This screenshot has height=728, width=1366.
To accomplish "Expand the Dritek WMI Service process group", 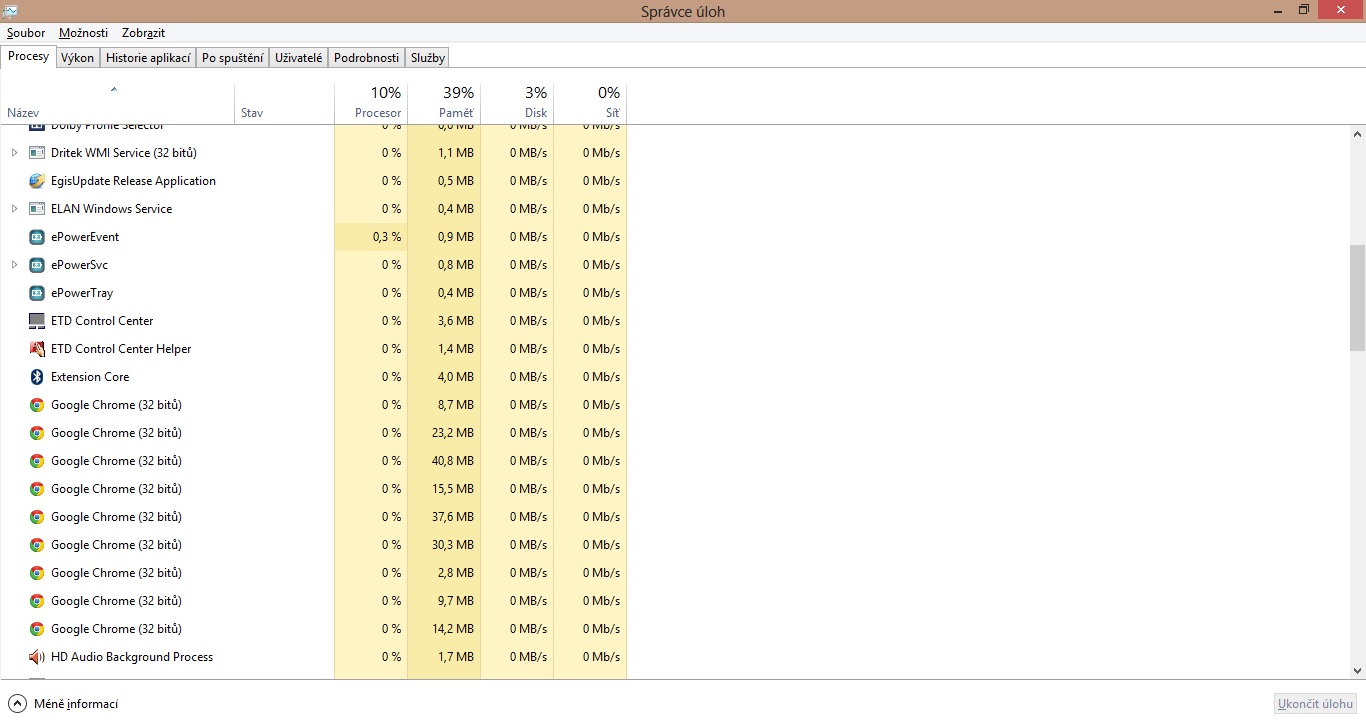I will click(x=14, y=153).
